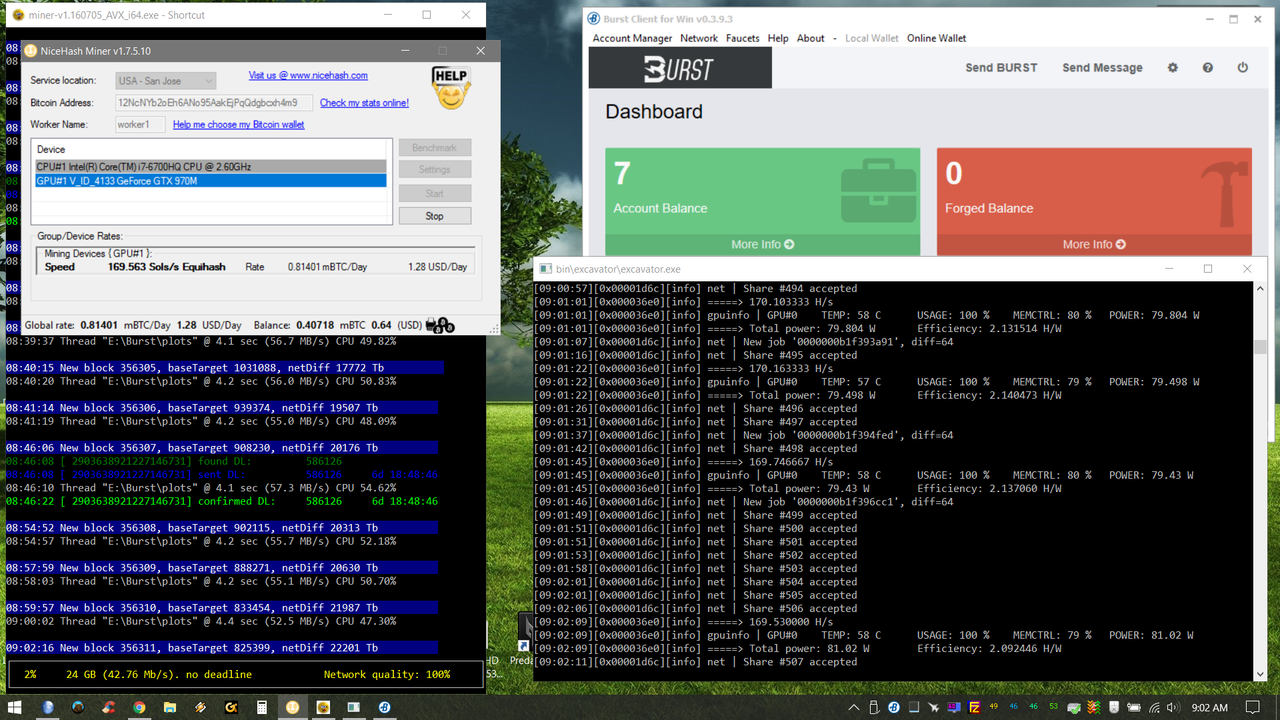Click the Send Message button

[x=1102, y=68]
